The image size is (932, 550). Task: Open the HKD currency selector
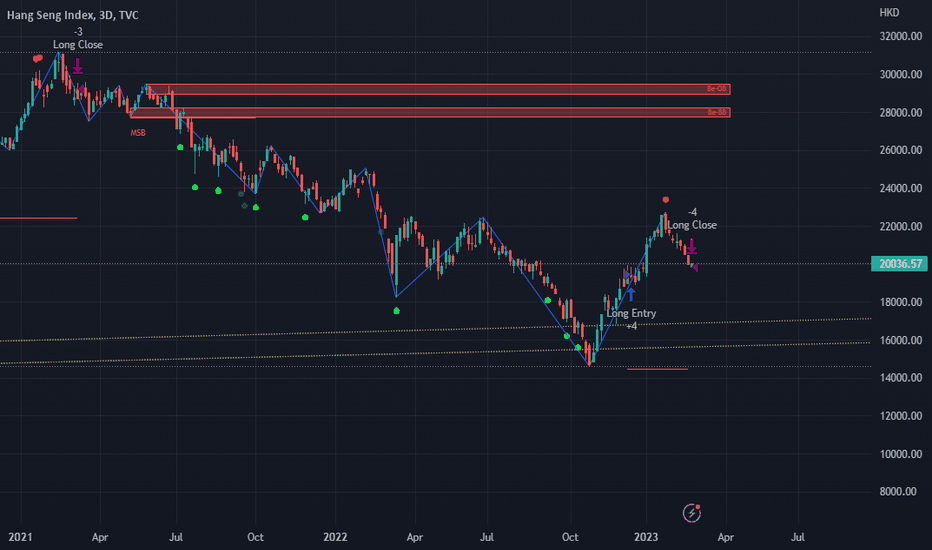889,12
